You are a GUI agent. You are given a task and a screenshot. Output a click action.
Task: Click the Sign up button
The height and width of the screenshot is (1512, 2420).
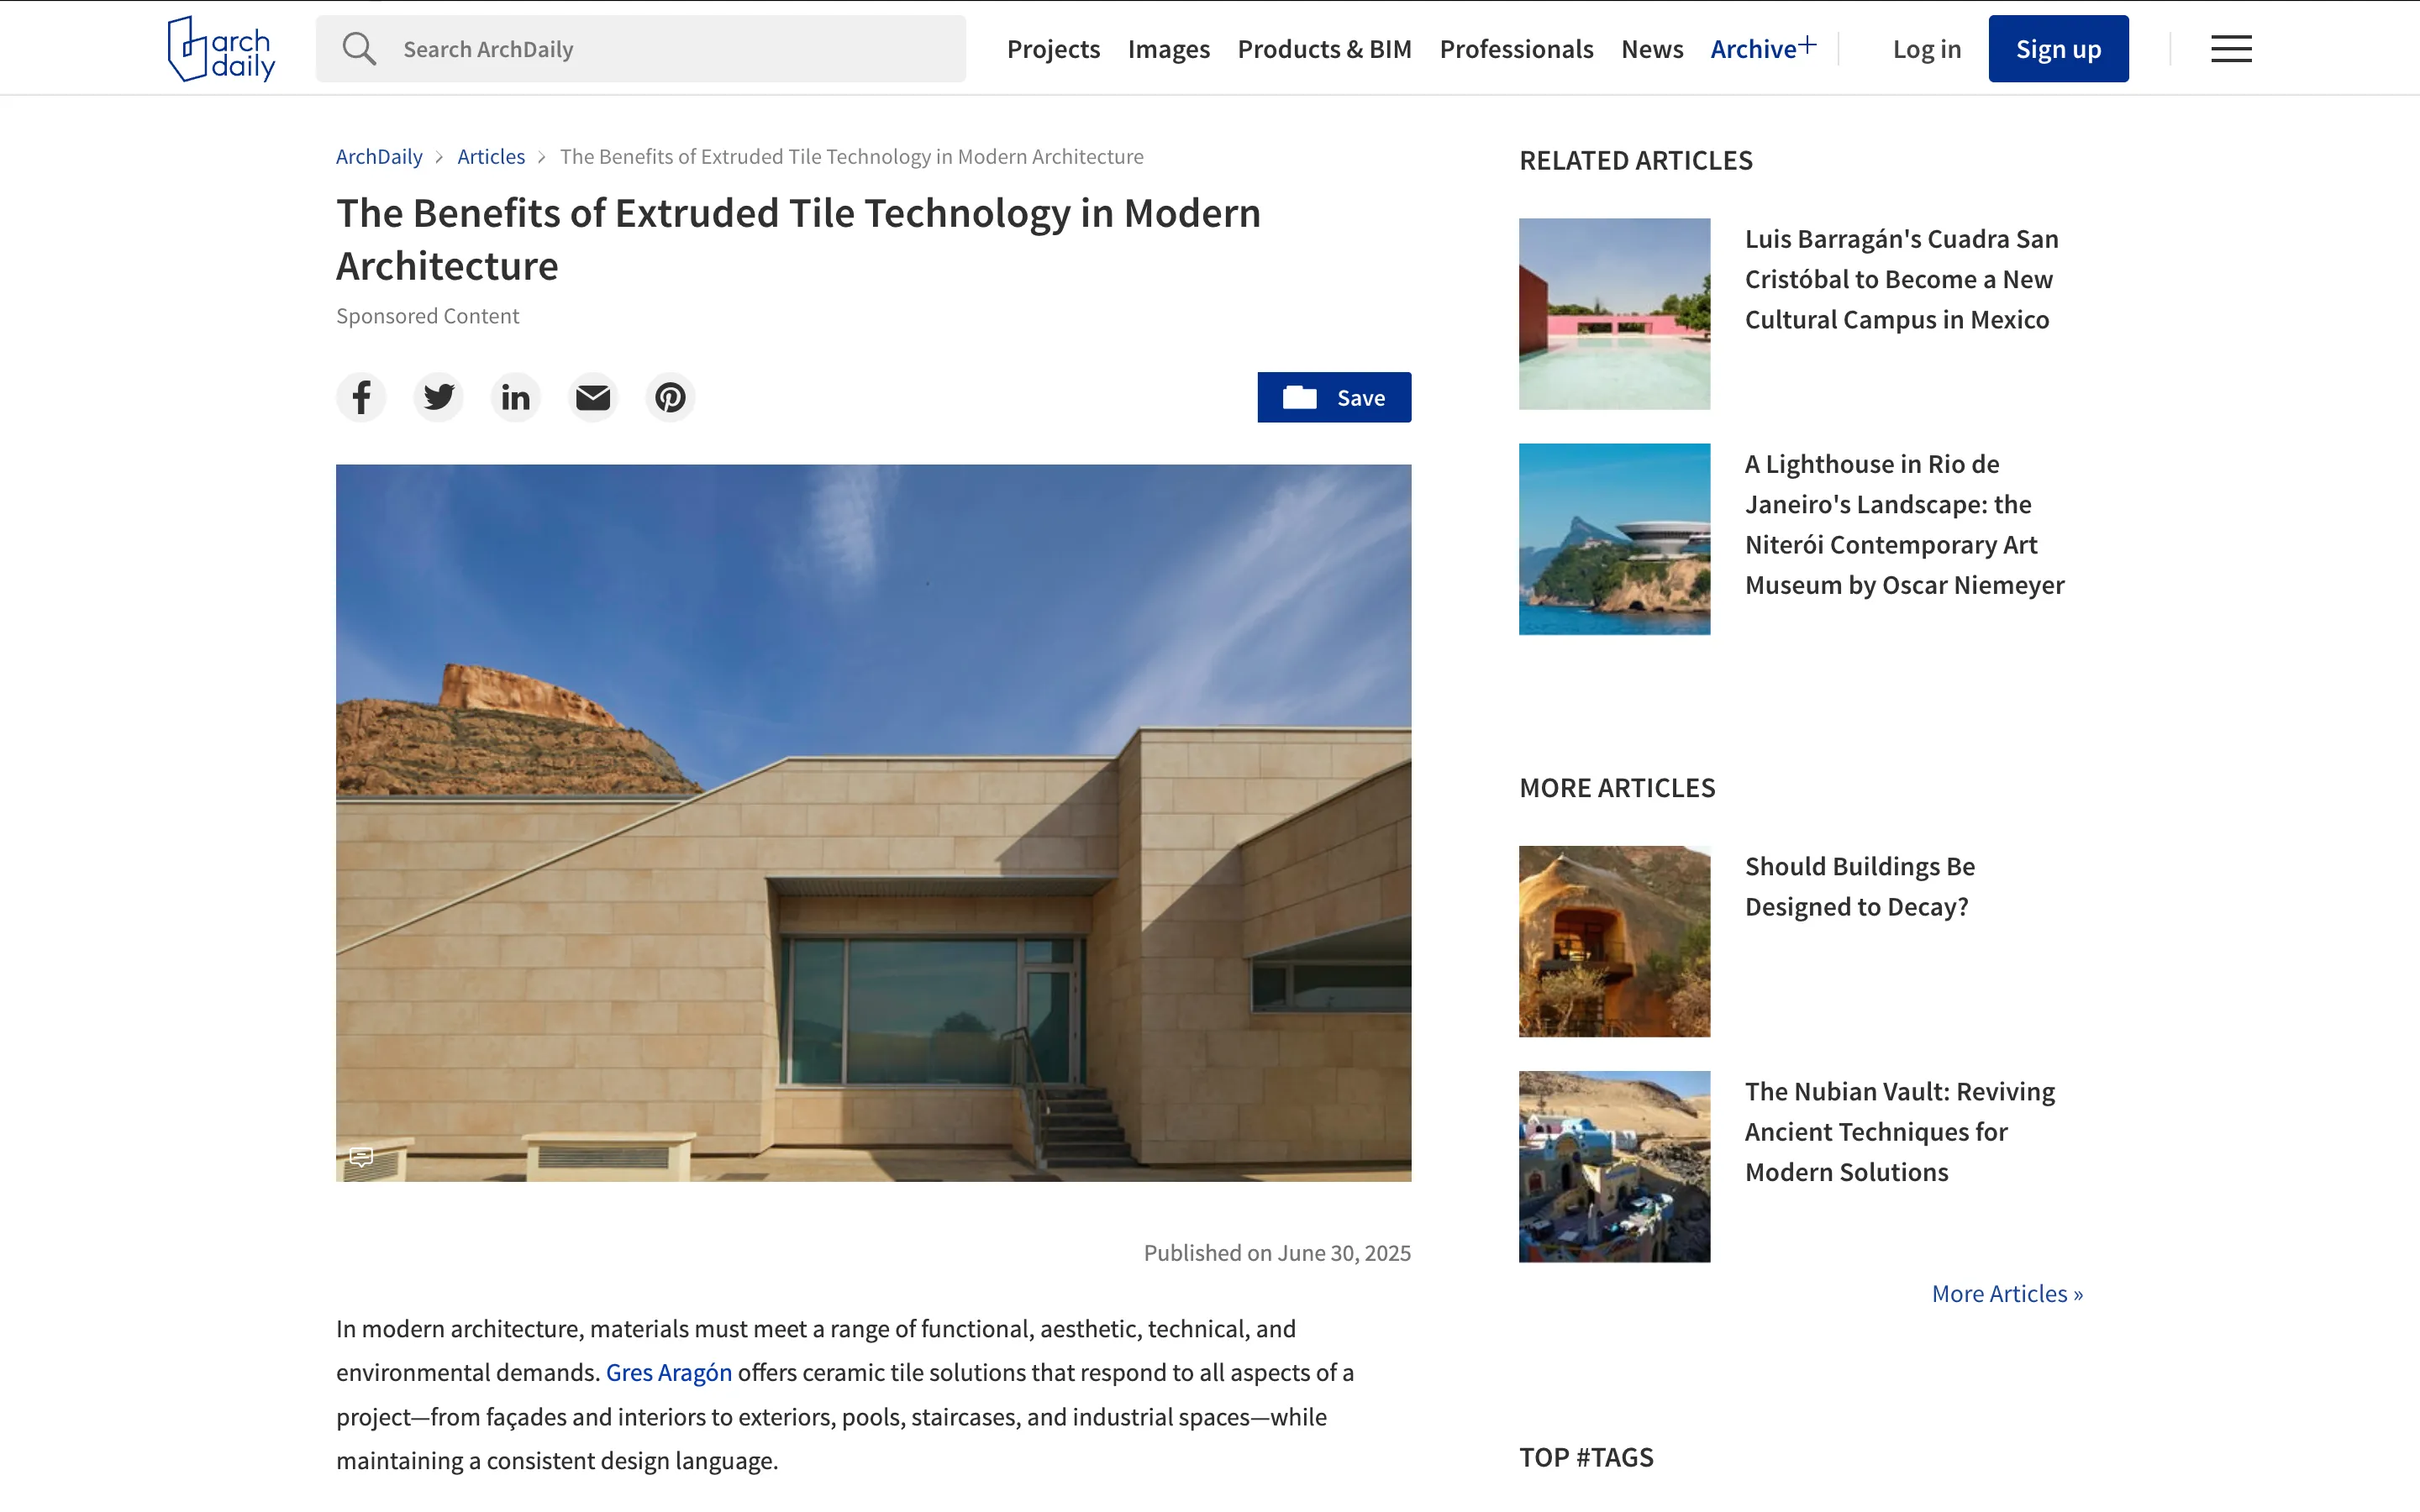click(x=2058, y=49)
